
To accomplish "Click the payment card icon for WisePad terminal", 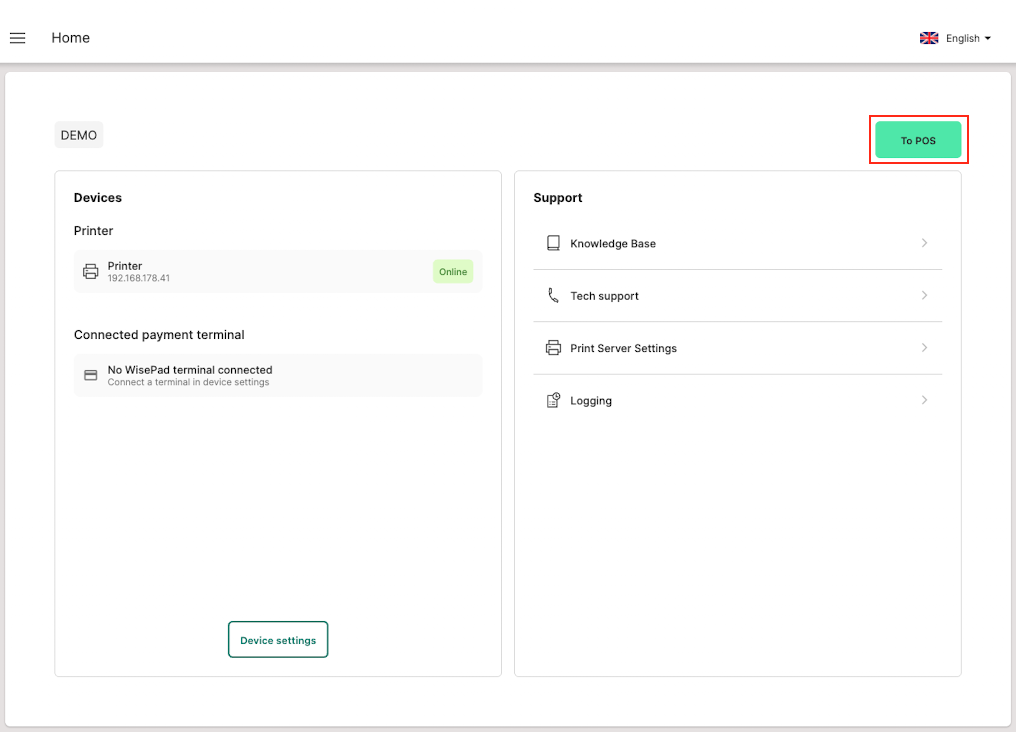I will (x=91, y=375).
